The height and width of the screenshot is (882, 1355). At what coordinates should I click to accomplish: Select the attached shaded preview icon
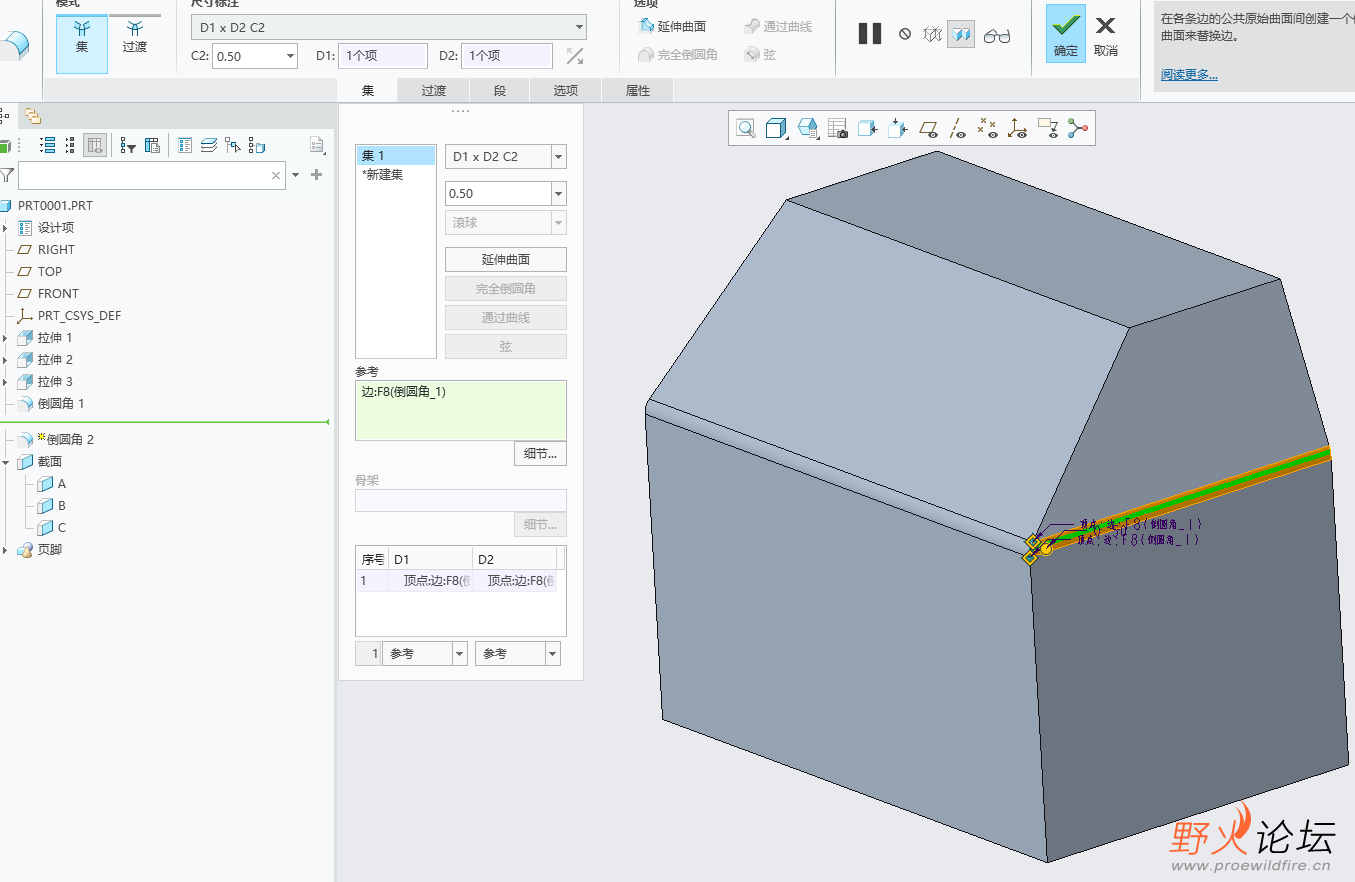coord(961,34)
